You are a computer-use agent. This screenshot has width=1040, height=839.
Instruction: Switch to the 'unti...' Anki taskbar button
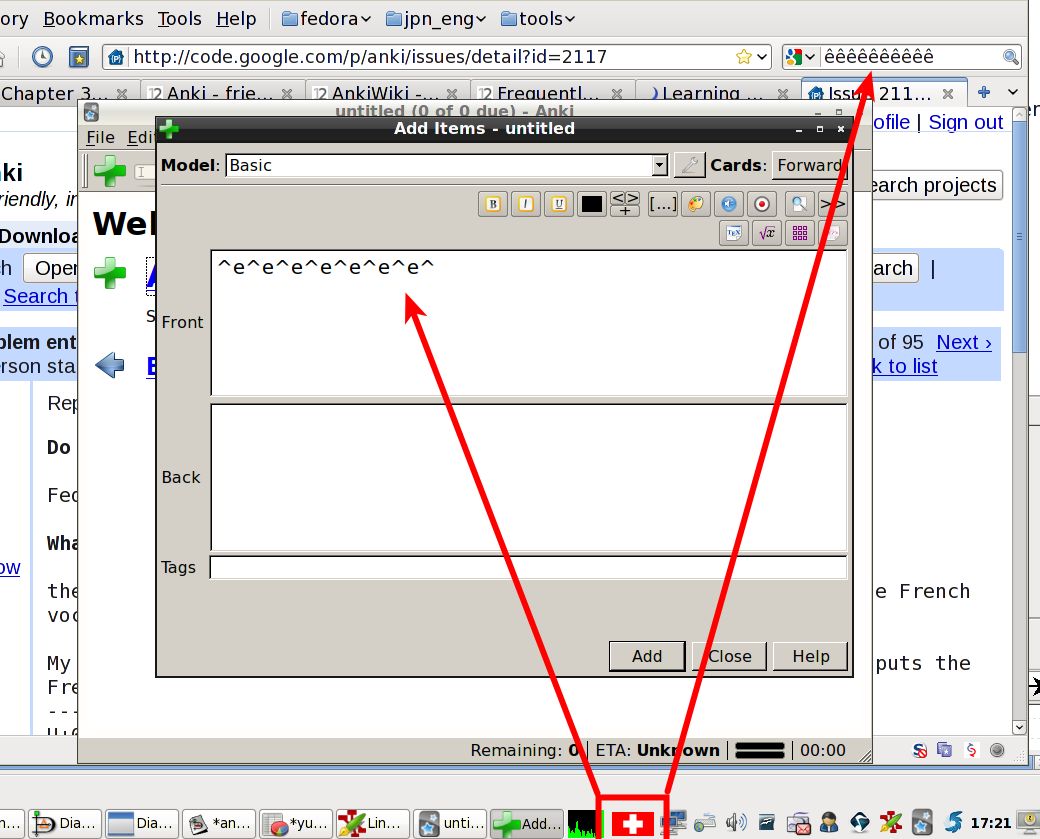pos(450,824)
